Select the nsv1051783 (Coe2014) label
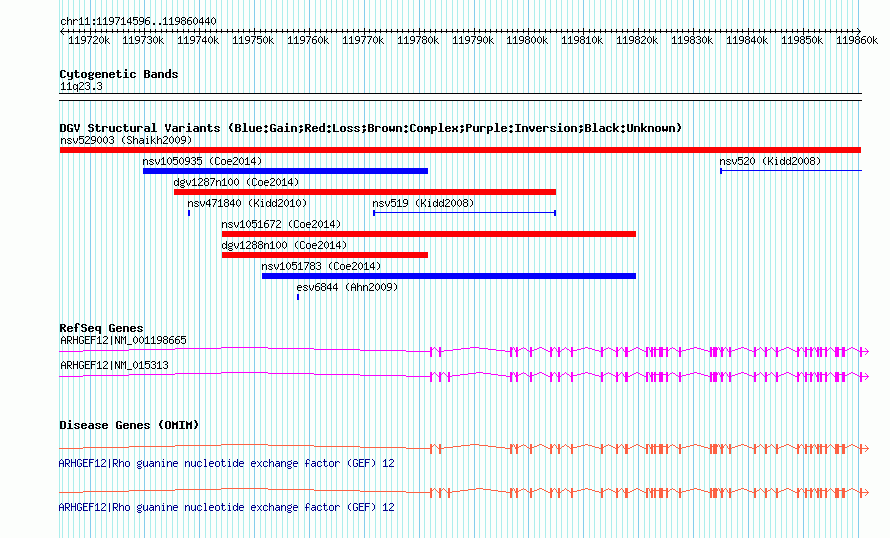This screenshot has width=890, height=538. [x=321, y=266]
